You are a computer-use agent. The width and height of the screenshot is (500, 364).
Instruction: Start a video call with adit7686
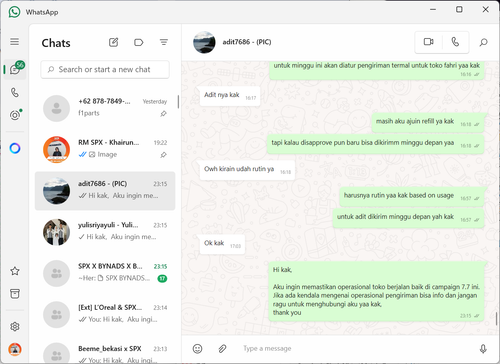coord(429,42)
